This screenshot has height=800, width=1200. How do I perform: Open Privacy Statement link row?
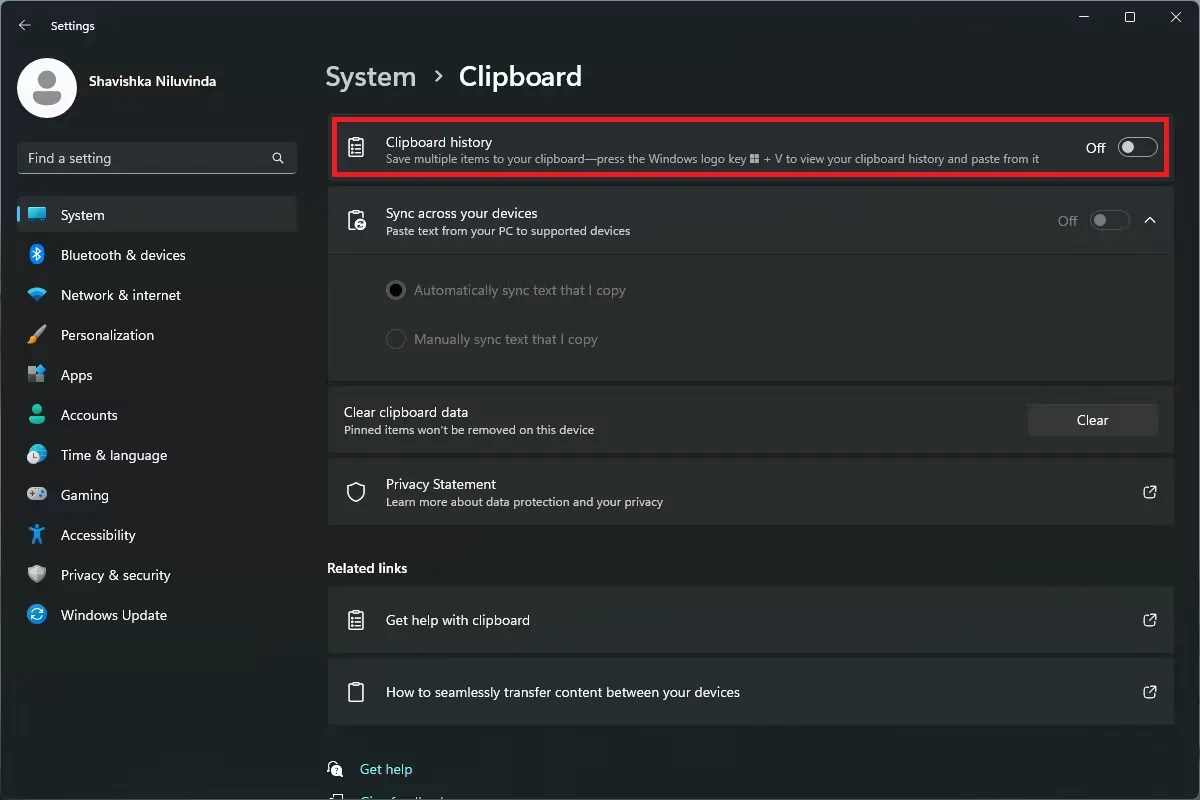[750, 492]
